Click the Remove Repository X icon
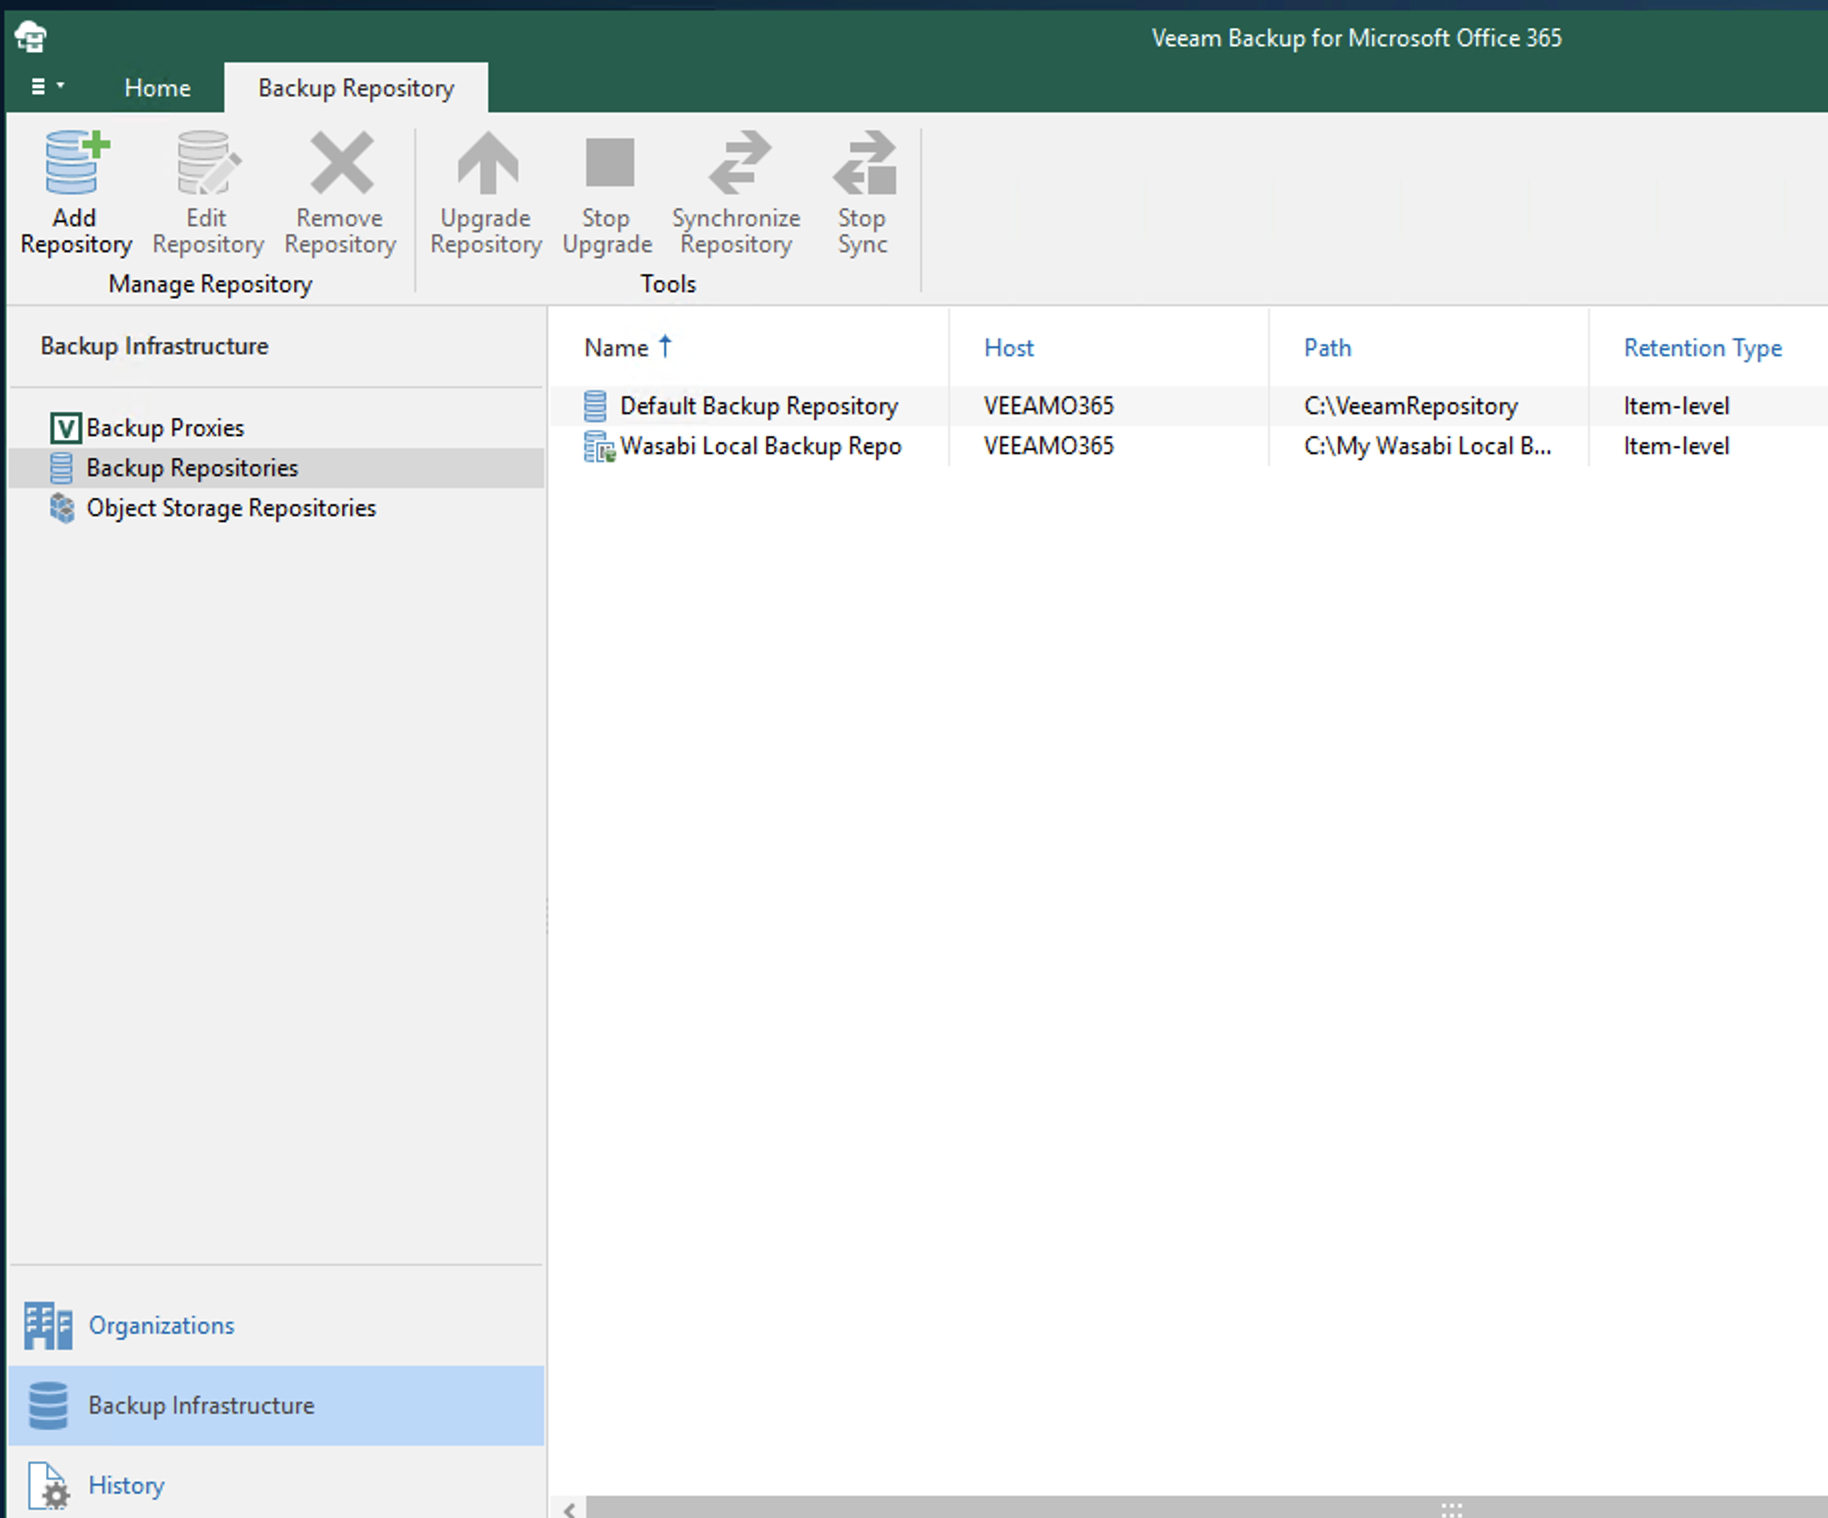Screen dimensions: 1828x1518 (x=341, y=163)
